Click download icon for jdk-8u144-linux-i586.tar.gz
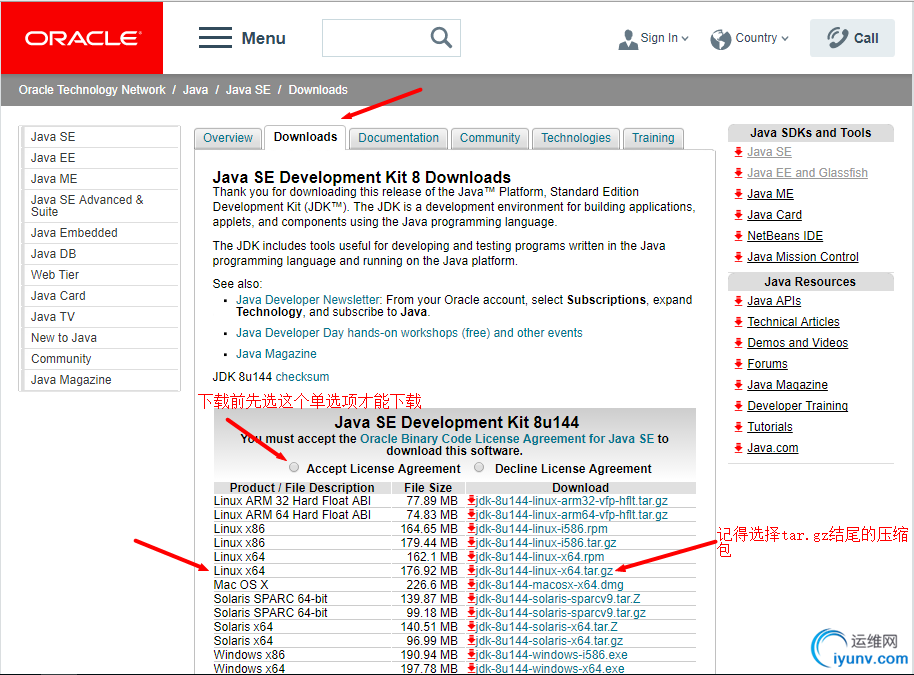The image size is (914, 675). pyautogui.click(x=472, y=543)
